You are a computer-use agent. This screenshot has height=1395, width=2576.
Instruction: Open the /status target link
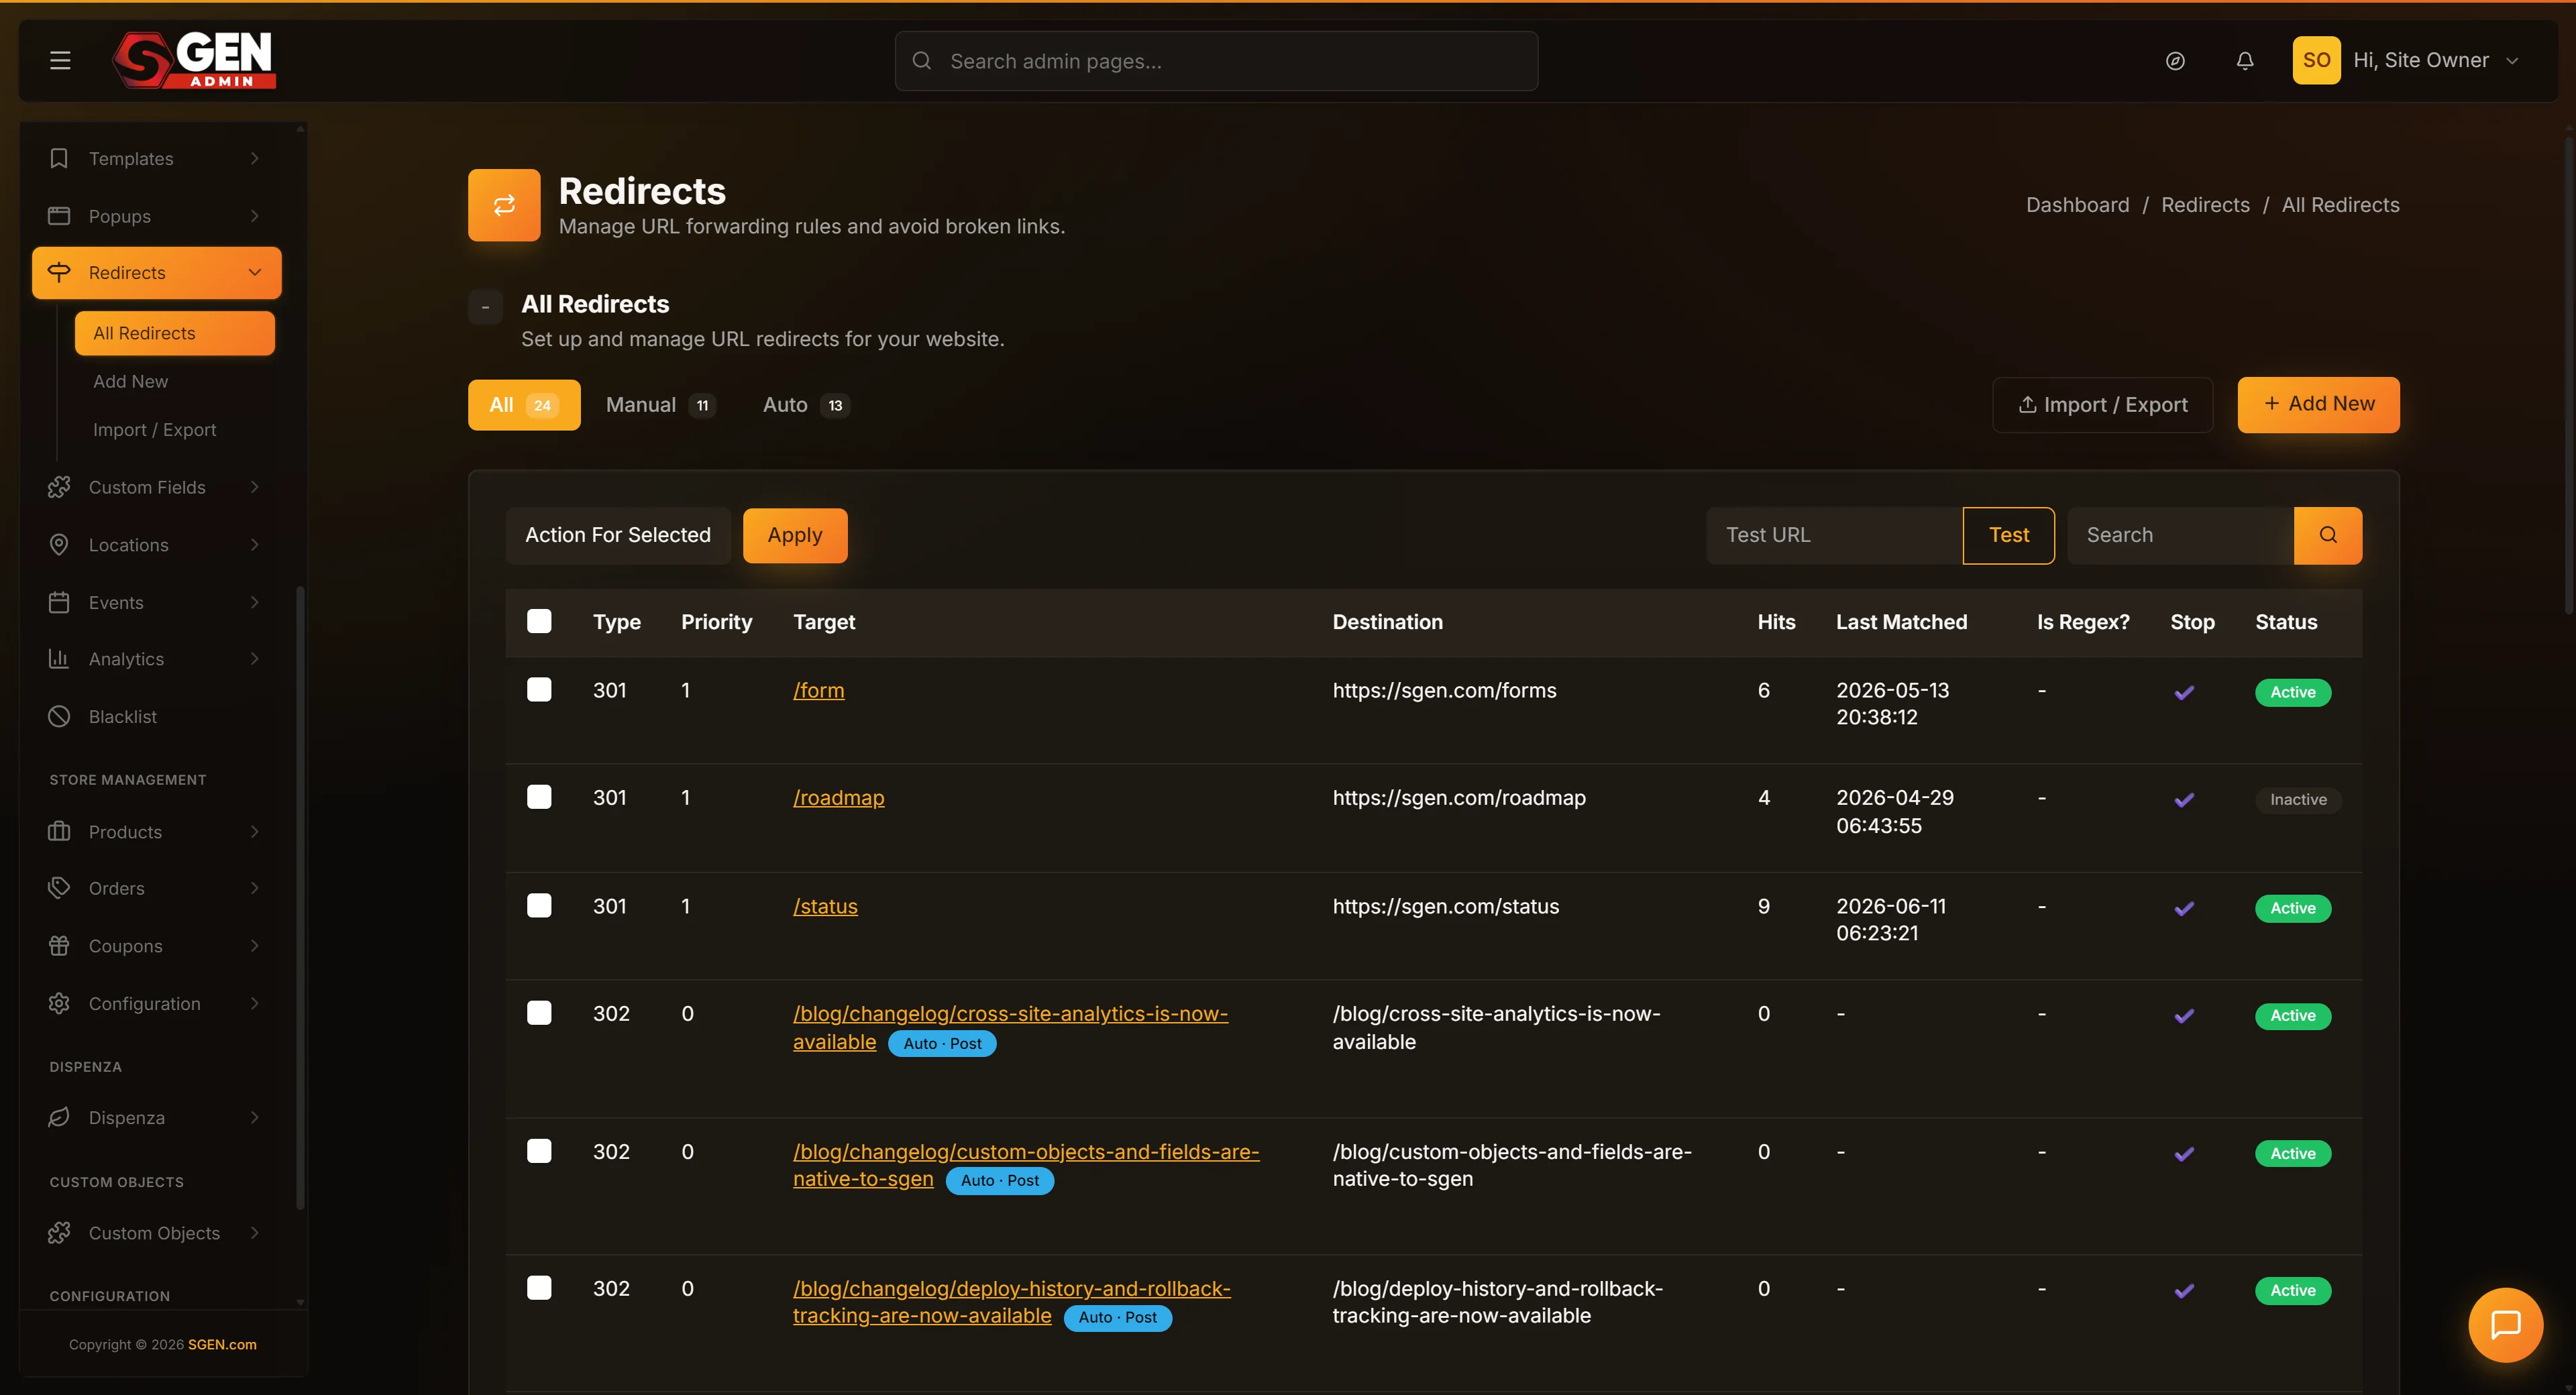825,906
